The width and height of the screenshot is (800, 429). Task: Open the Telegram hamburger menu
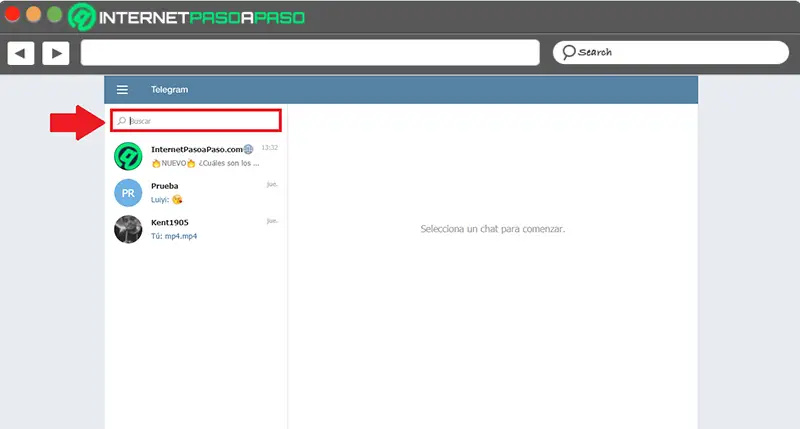click(122, 90)
